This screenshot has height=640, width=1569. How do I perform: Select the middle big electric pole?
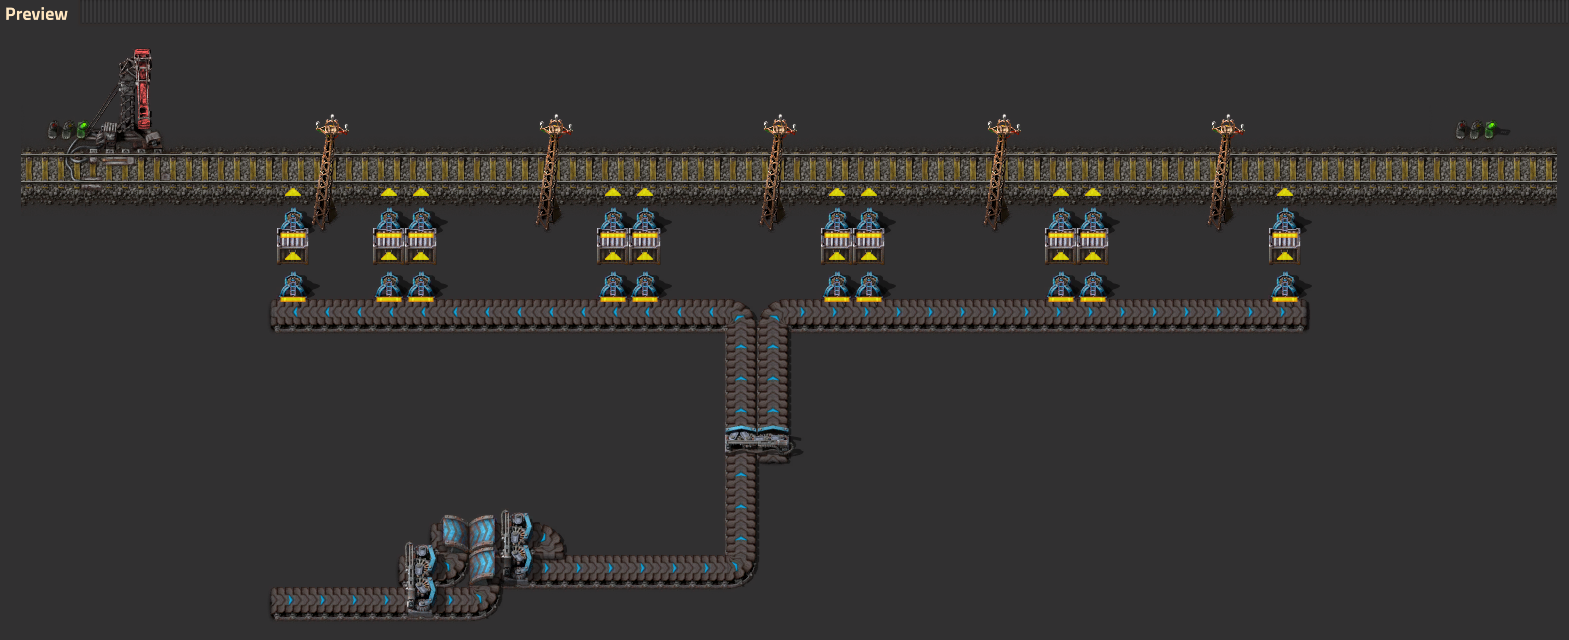tap(776, 170)
